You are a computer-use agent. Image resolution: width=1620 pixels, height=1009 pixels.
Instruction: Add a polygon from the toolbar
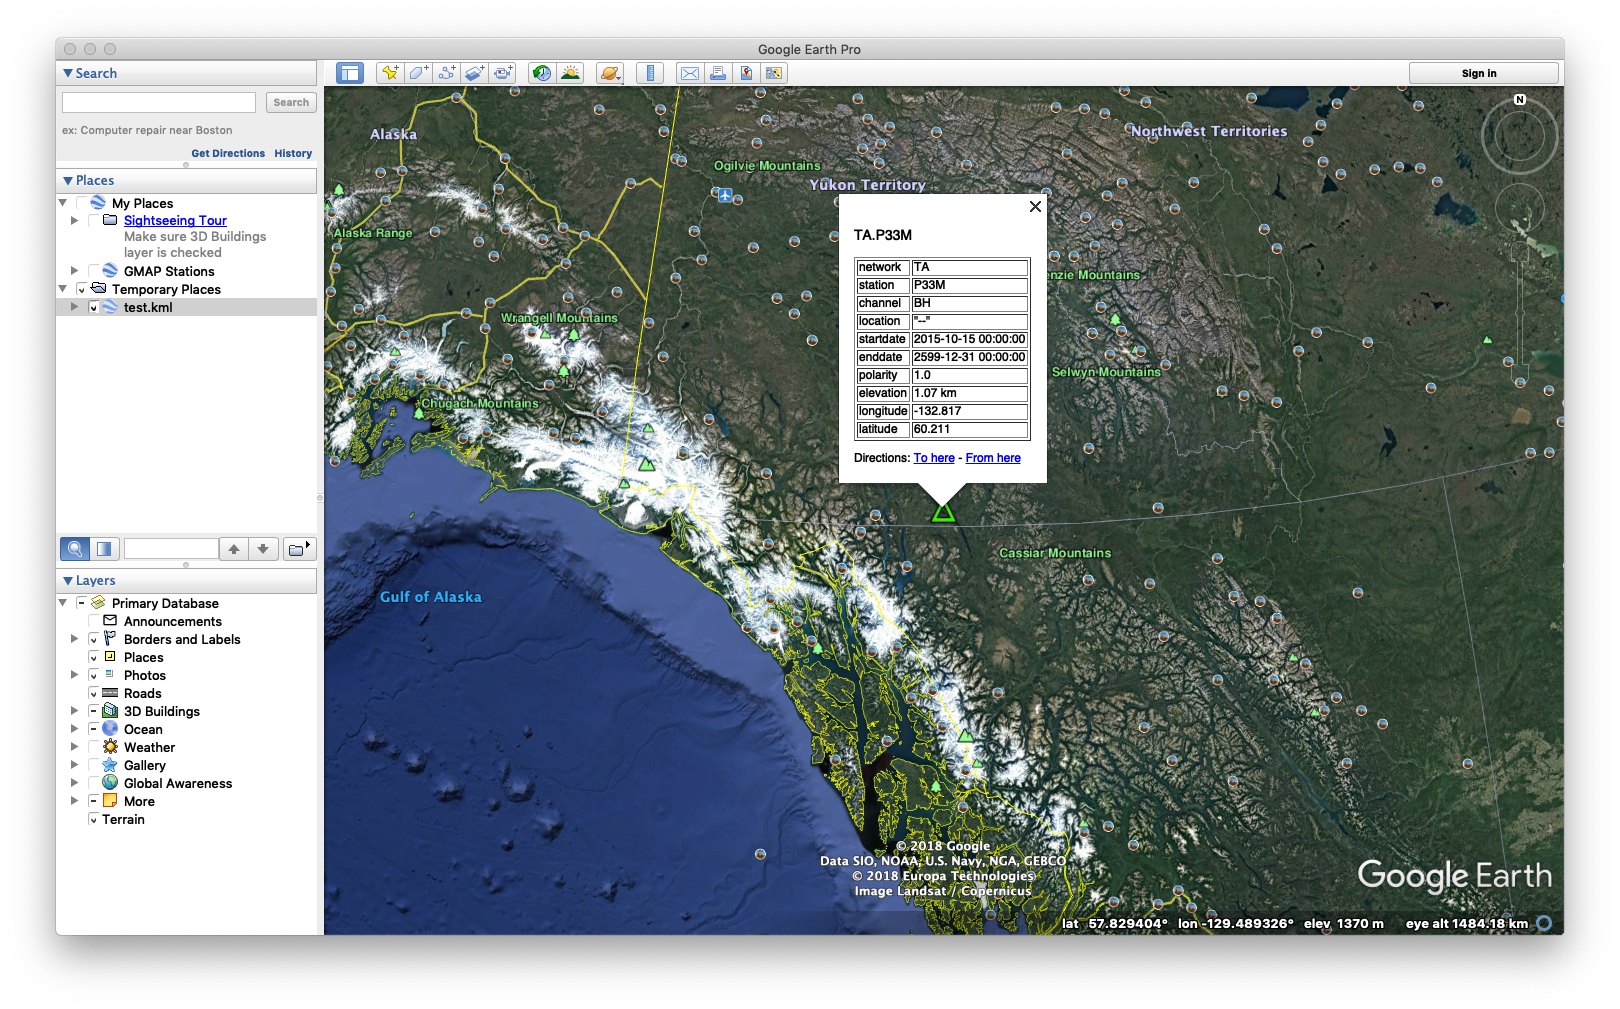pos(418,73)
